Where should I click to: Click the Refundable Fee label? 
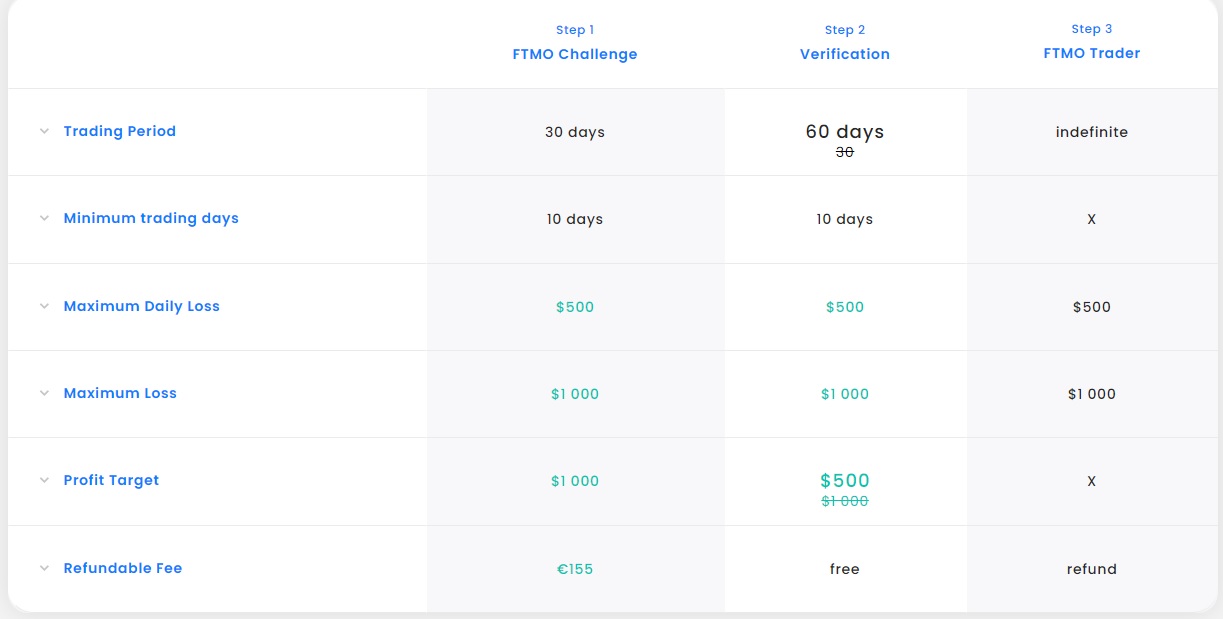point(123,568)
